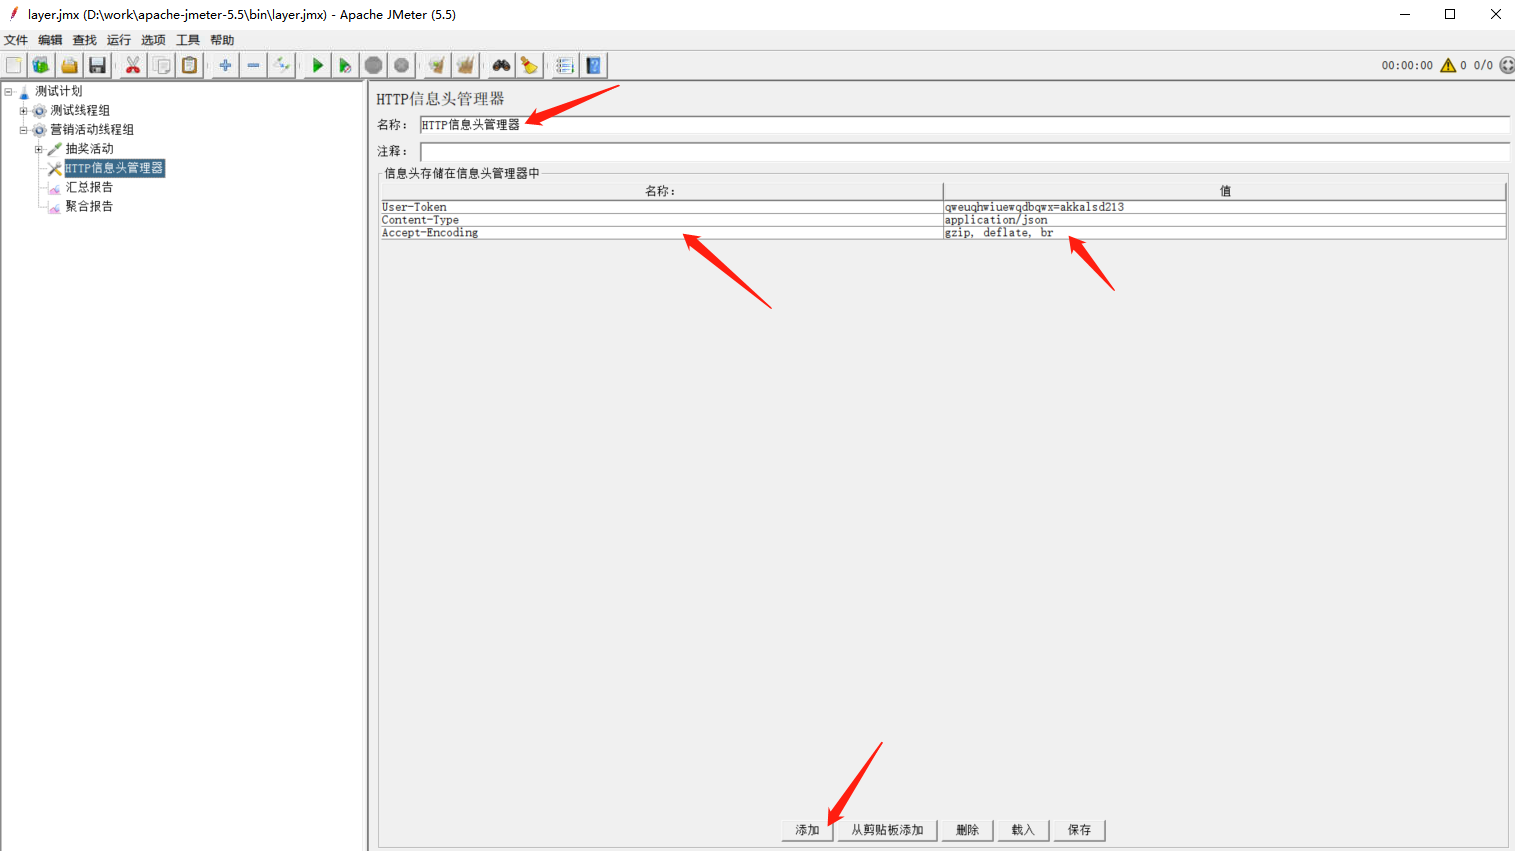Start test with no pauses icon

(345, 65)
